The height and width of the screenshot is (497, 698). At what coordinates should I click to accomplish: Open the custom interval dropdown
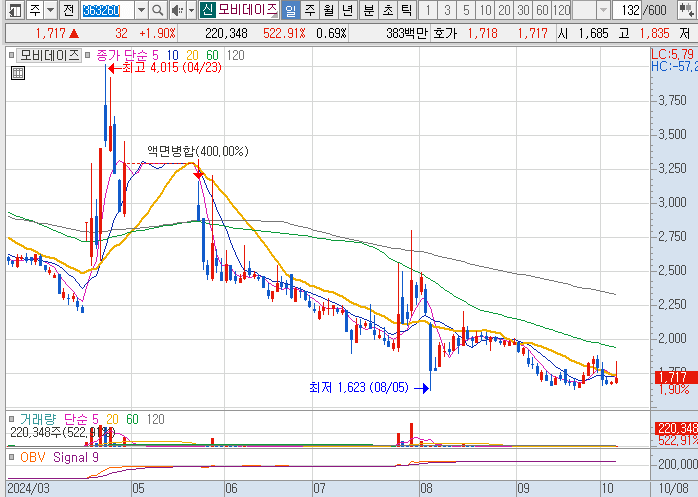[603, 10]
